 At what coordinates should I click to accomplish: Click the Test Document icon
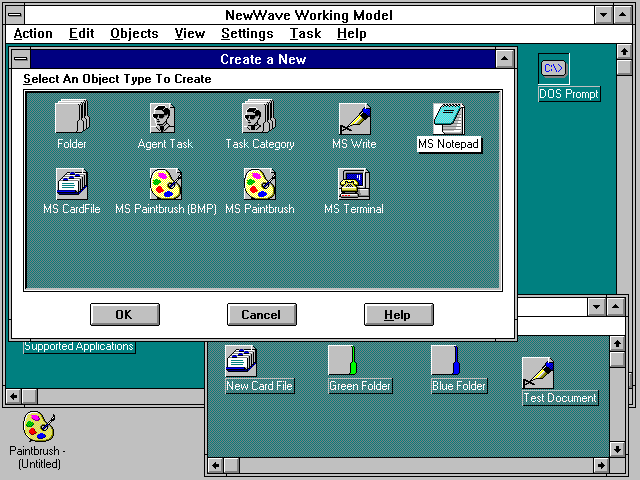[537, 373]
